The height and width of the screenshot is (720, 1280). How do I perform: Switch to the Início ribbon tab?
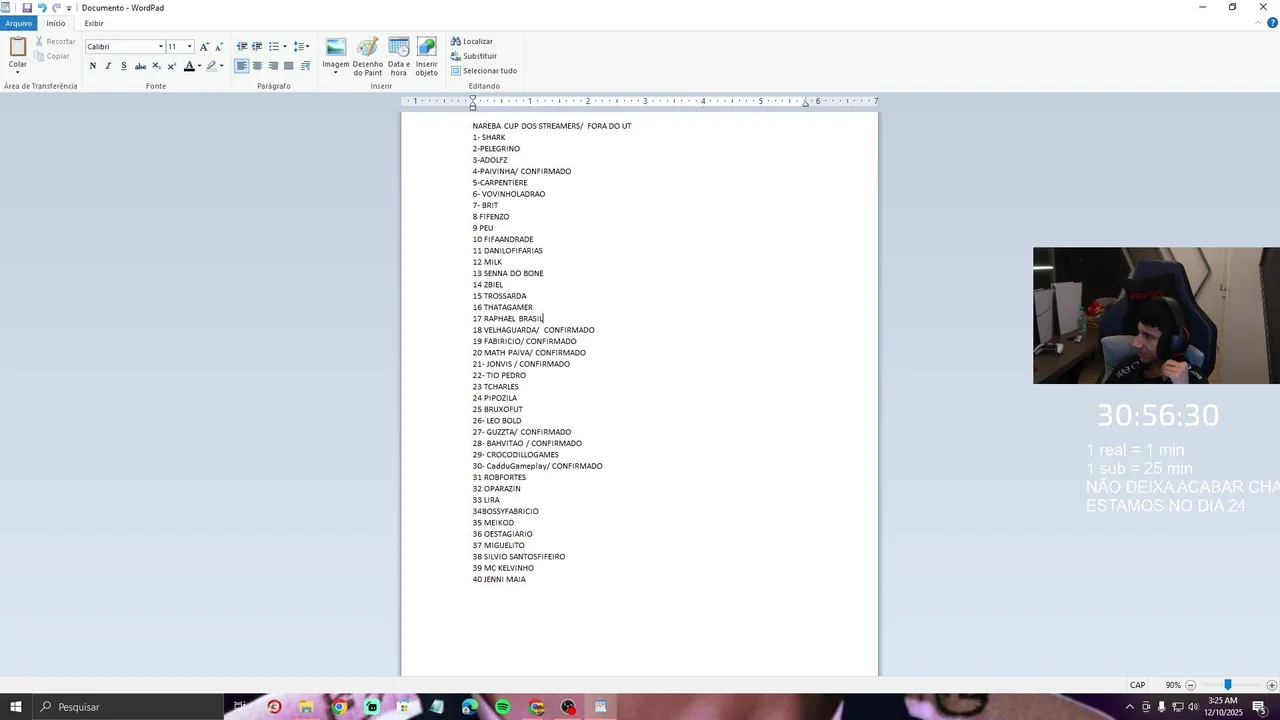pos(56,23)
